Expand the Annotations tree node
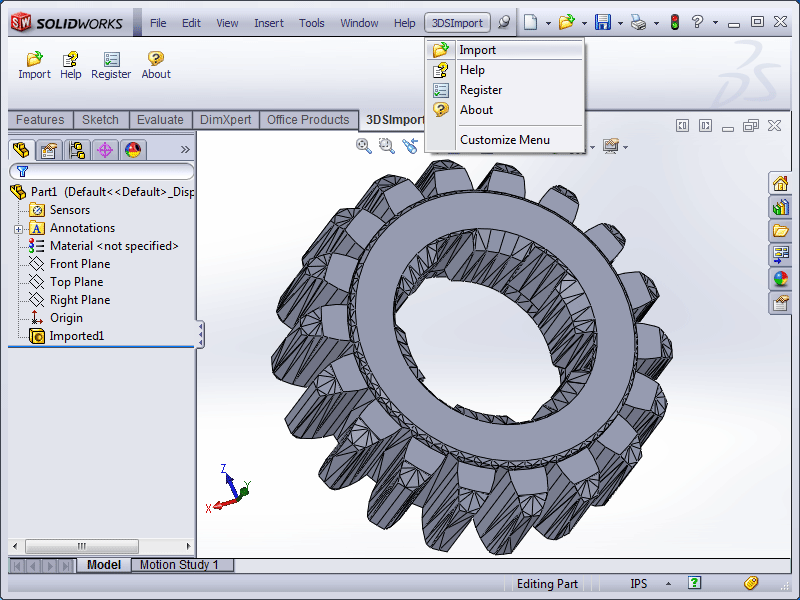Screen dimensions: 800x600 (20, 227)
